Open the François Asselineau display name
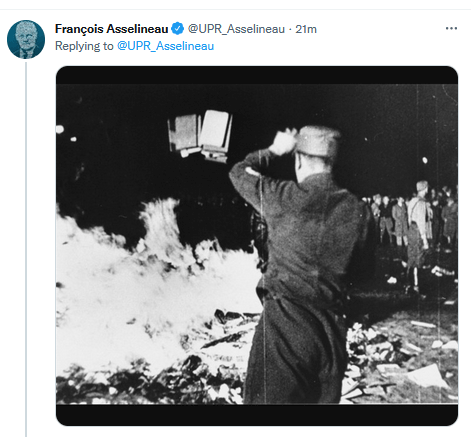This screenshot has height=437, width=471. coord(111,29)
